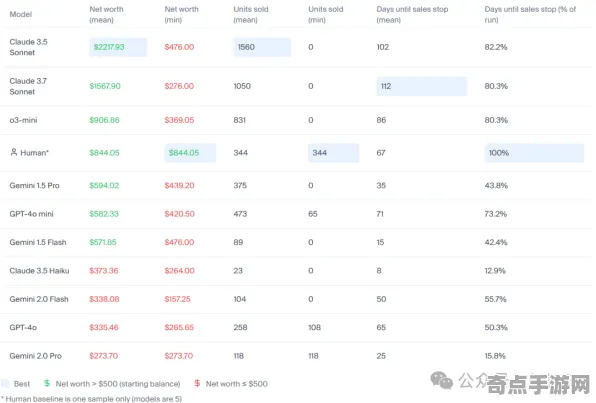The image size is (596, 403).
Task: Click the $1567.90 net worth value
Action: click(x=105, y=86)
